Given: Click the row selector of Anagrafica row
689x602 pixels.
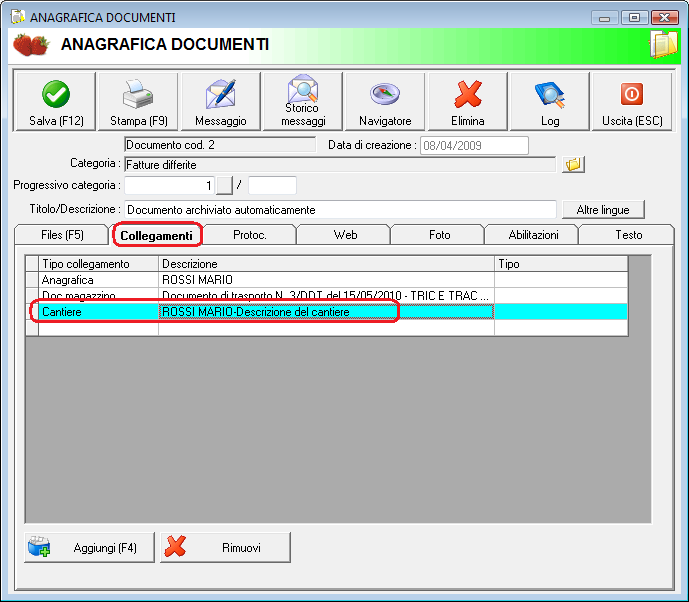Looking at the screenshot, I should point(32,280).
